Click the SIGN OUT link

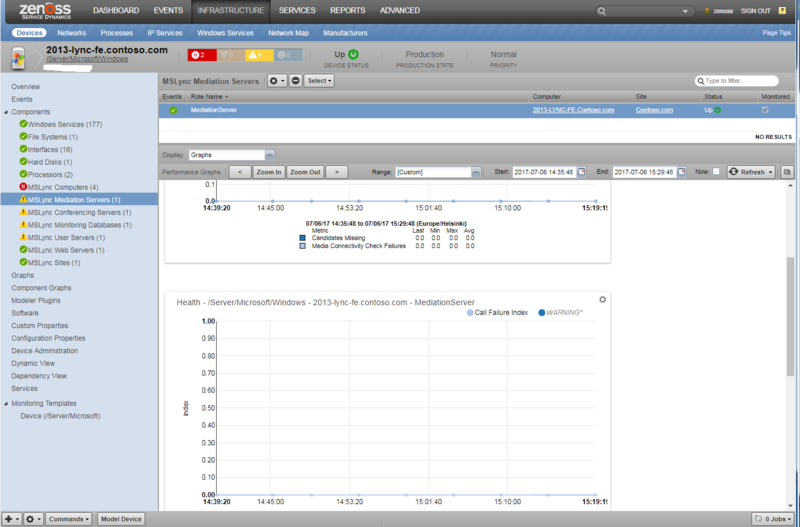pyautogui.click(x=756, y=11)
